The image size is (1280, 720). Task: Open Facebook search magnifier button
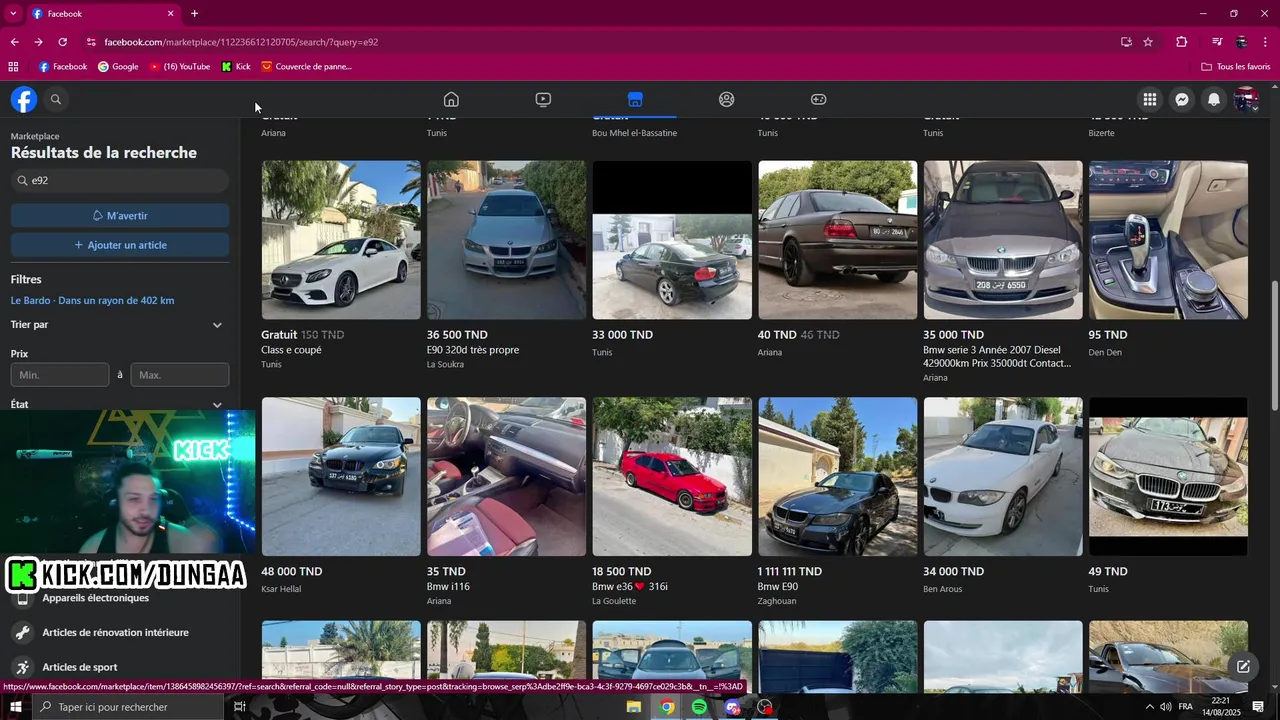56,99
